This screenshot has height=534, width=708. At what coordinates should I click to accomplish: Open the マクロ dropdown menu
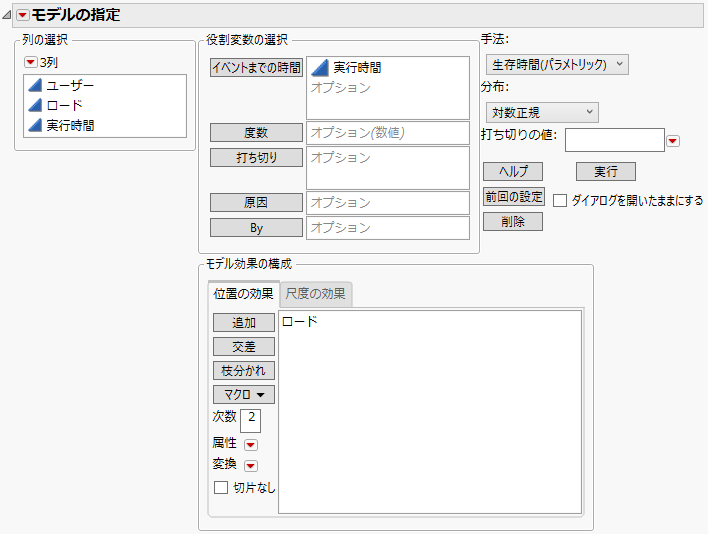click(244, 395)
